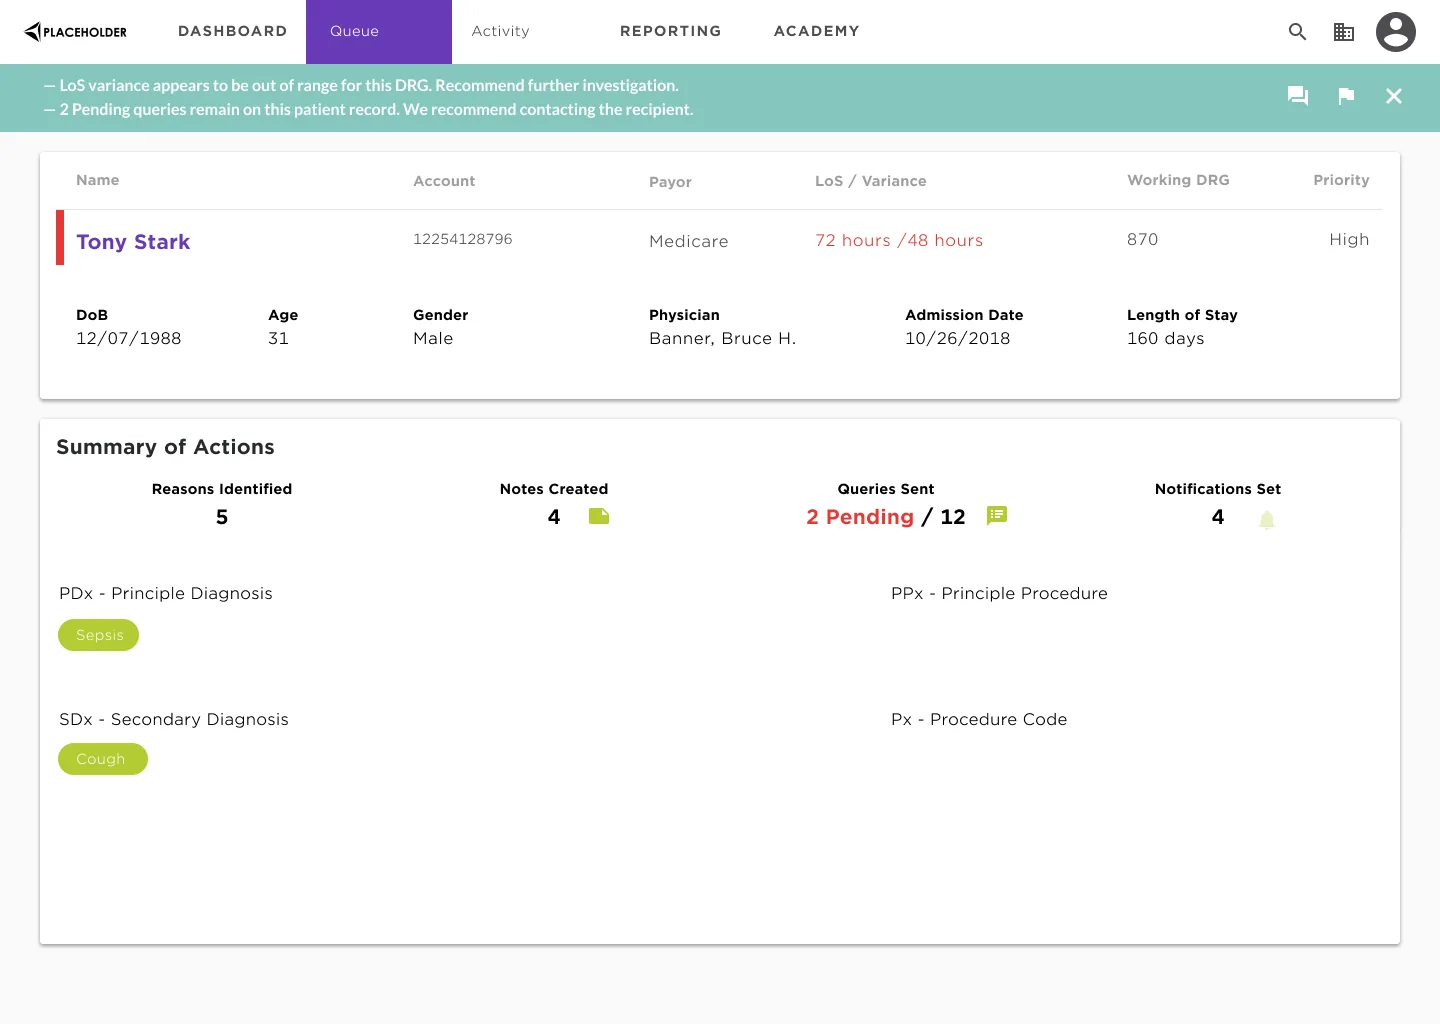Switch to the Activity tab
Image resolution: width=1440 pixels, height=1024 pixels.
[x=500, y=31]
